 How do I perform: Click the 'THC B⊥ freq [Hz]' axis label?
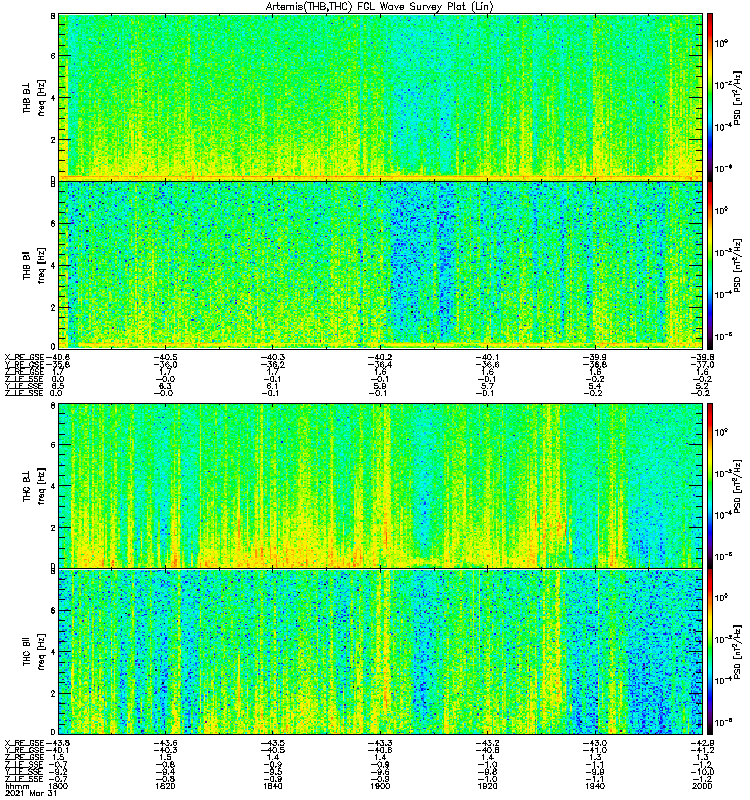click(x=34, y=486)
